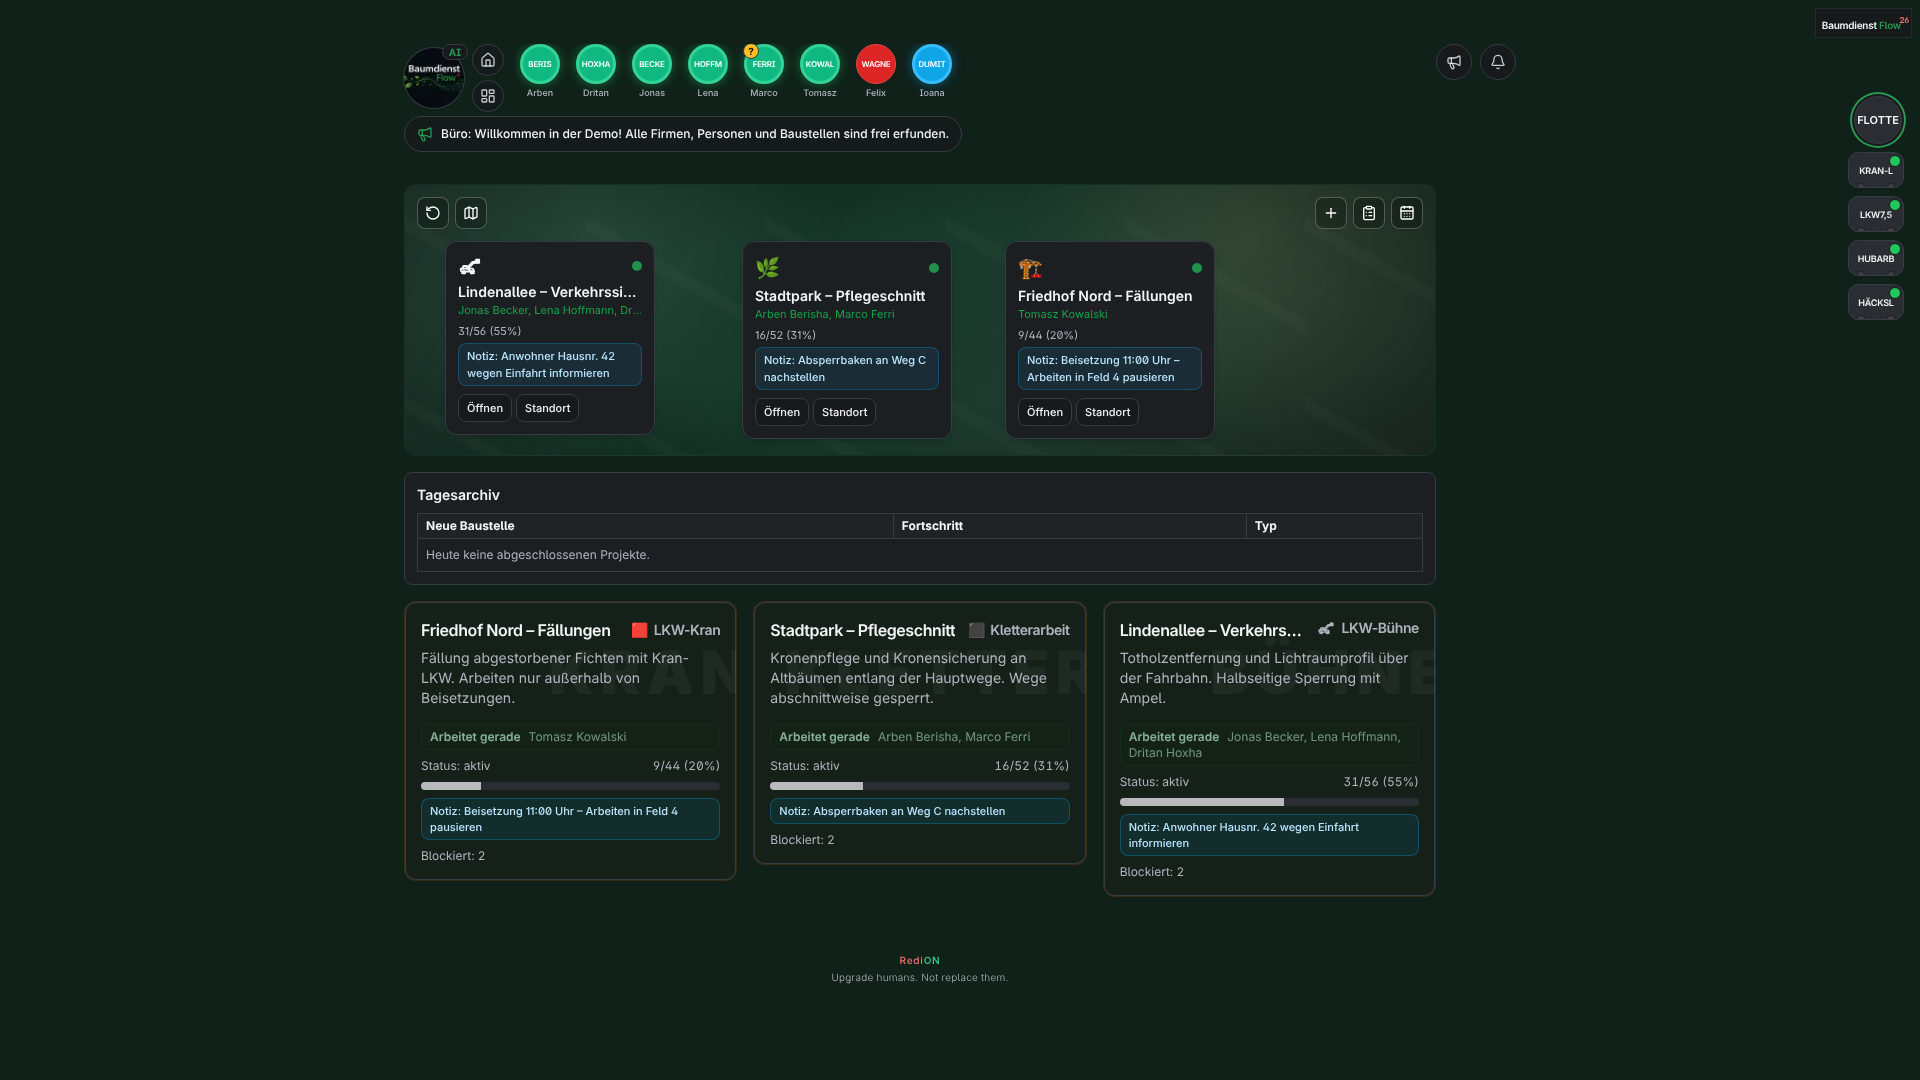This screenshot has width=1920, height=1080.
Task: Click 'Heute keine abgeschlossenen Projekte.' row
Action: click(x=920, y=555)
